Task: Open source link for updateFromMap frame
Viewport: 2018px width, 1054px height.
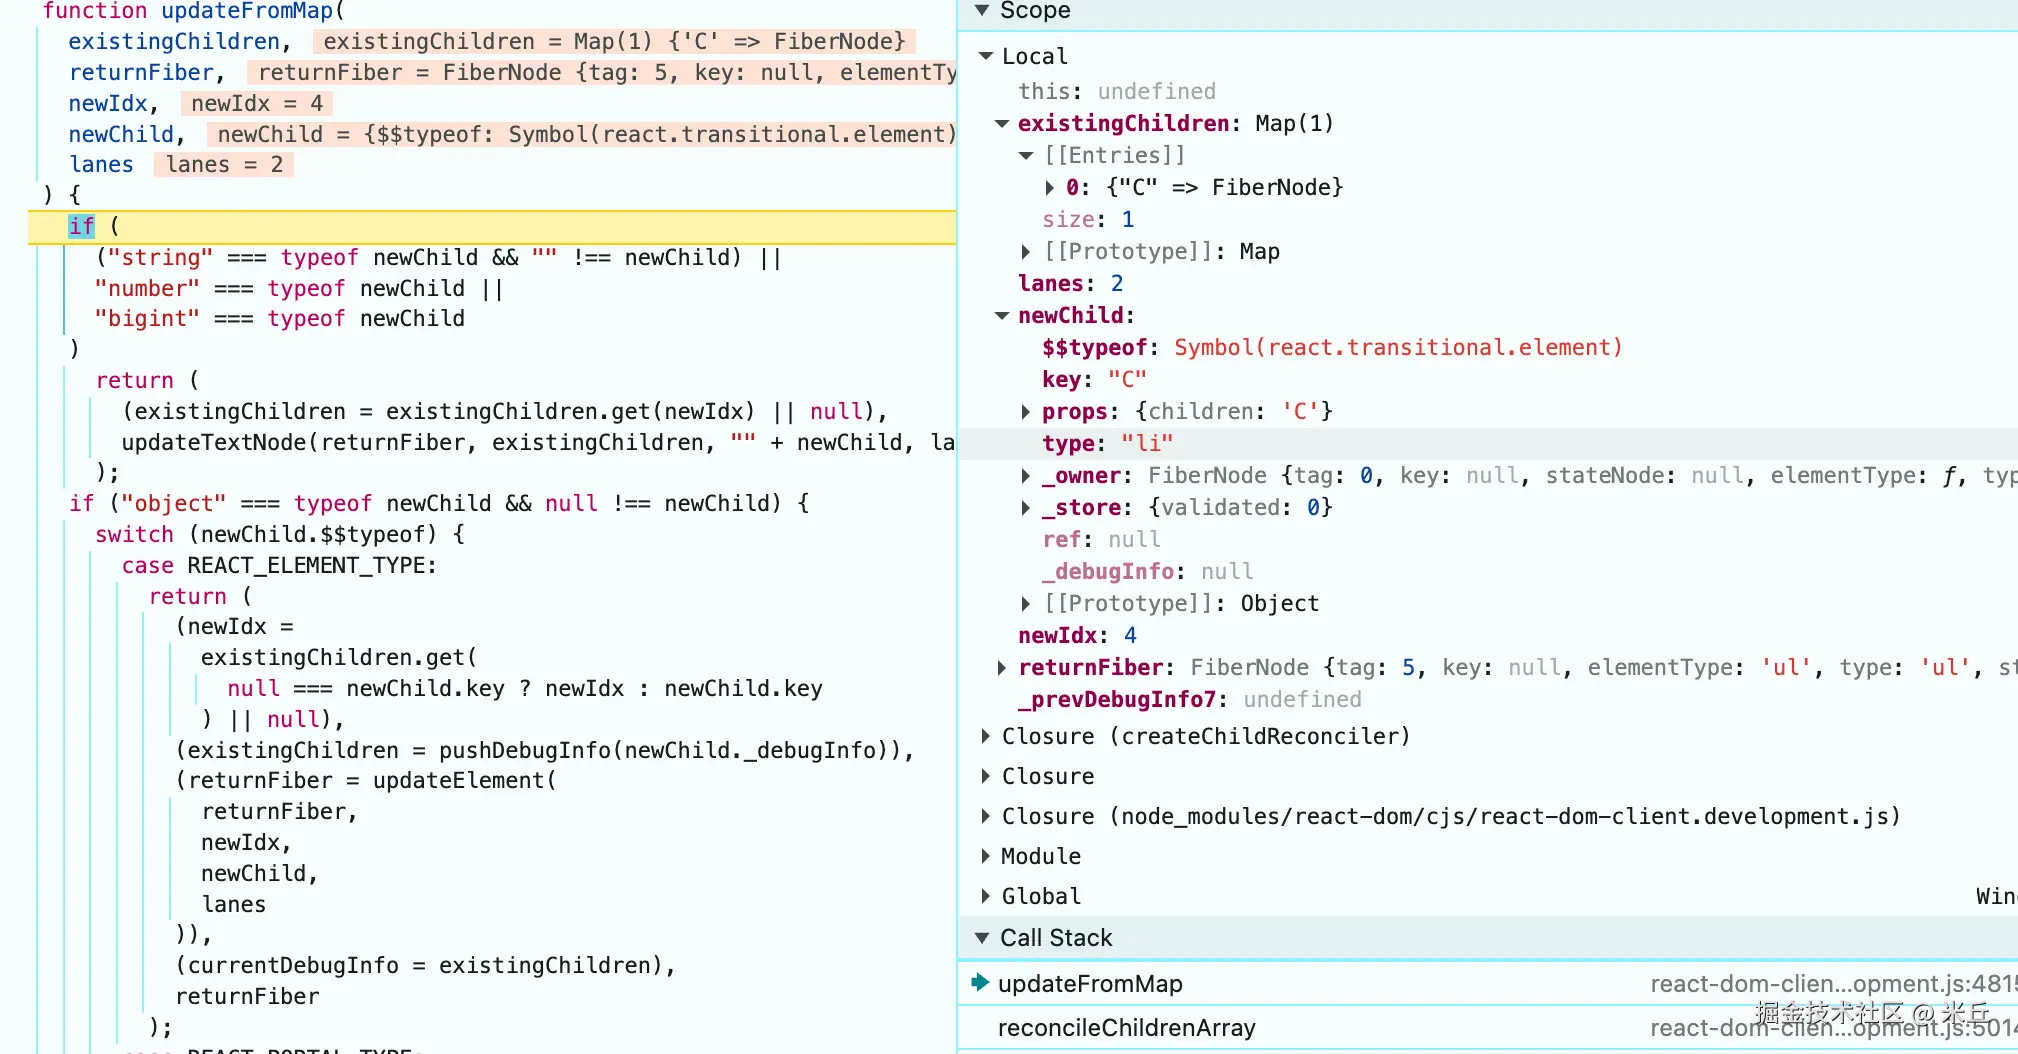Action: (1833, 984)
